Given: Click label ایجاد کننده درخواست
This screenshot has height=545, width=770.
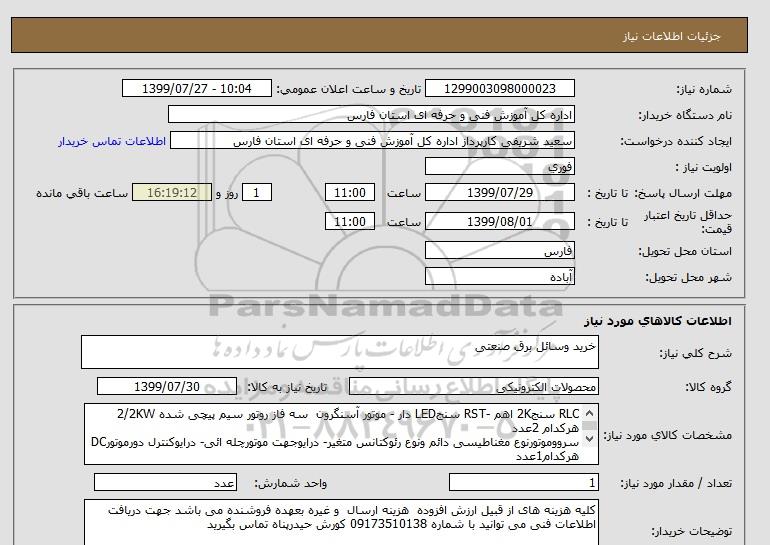Looking at the screenshot, I should [x=676, y=141].
